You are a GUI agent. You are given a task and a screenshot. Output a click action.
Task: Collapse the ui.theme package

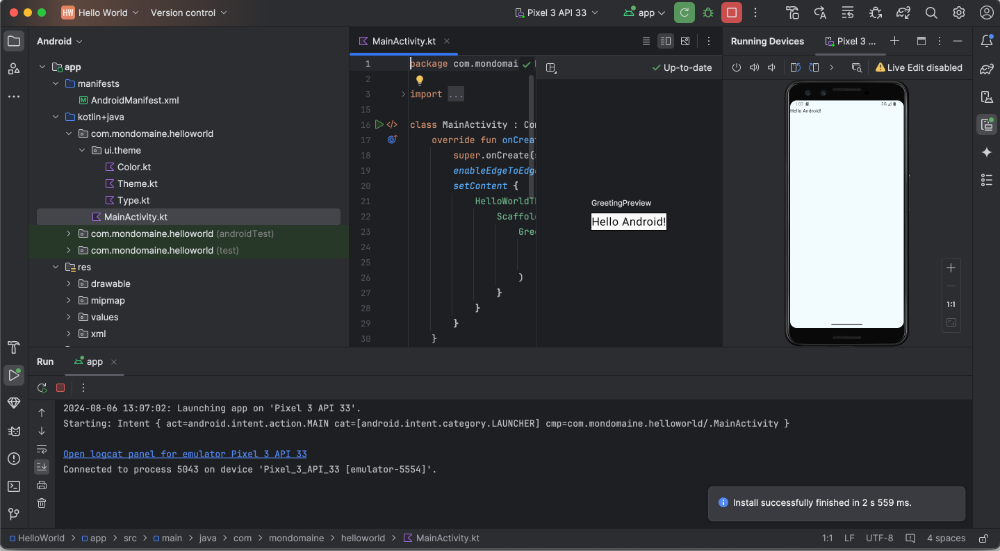pyautogui.click(x=82, y=151)
